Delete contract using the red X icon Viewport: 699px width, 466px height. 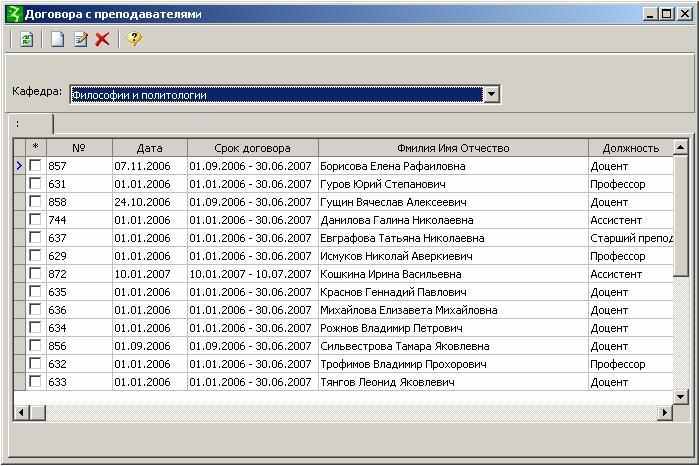coord(103,40)
